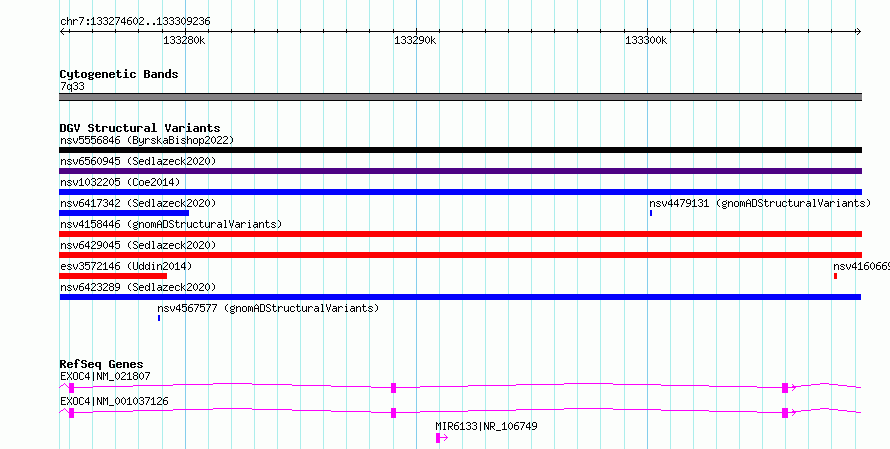The image size is (890, 449).
Task: Click the nsv6560945 (Sedlazeck2020) label
Action: [x=138, y=161]
